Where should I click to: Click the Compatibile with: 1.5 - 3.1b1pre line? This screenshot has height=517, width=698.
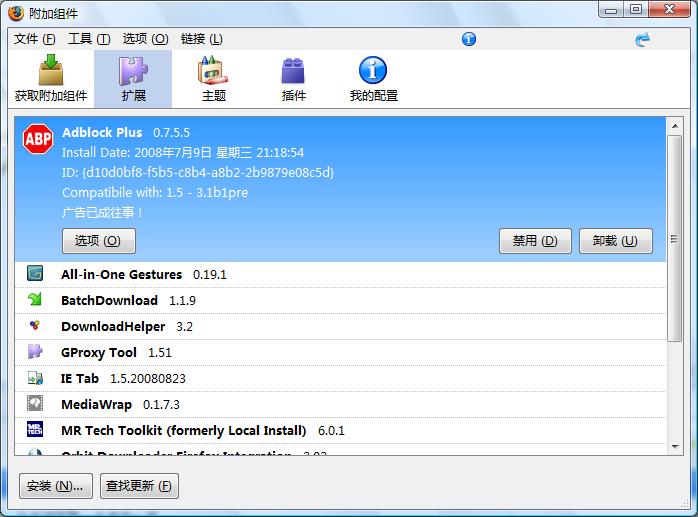pyautogui.click(x=155, y=192)
